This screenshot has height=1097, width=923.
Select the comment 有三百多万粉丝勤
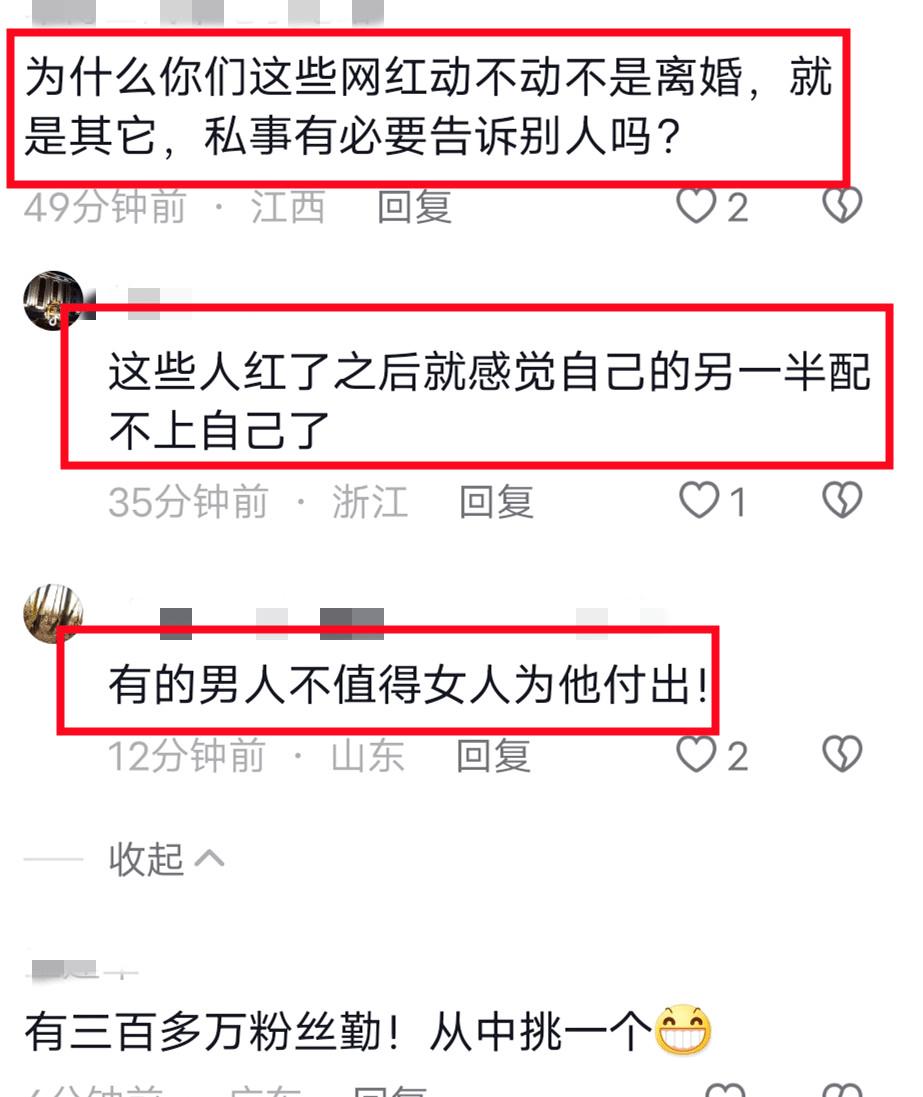pos(369,1031)
